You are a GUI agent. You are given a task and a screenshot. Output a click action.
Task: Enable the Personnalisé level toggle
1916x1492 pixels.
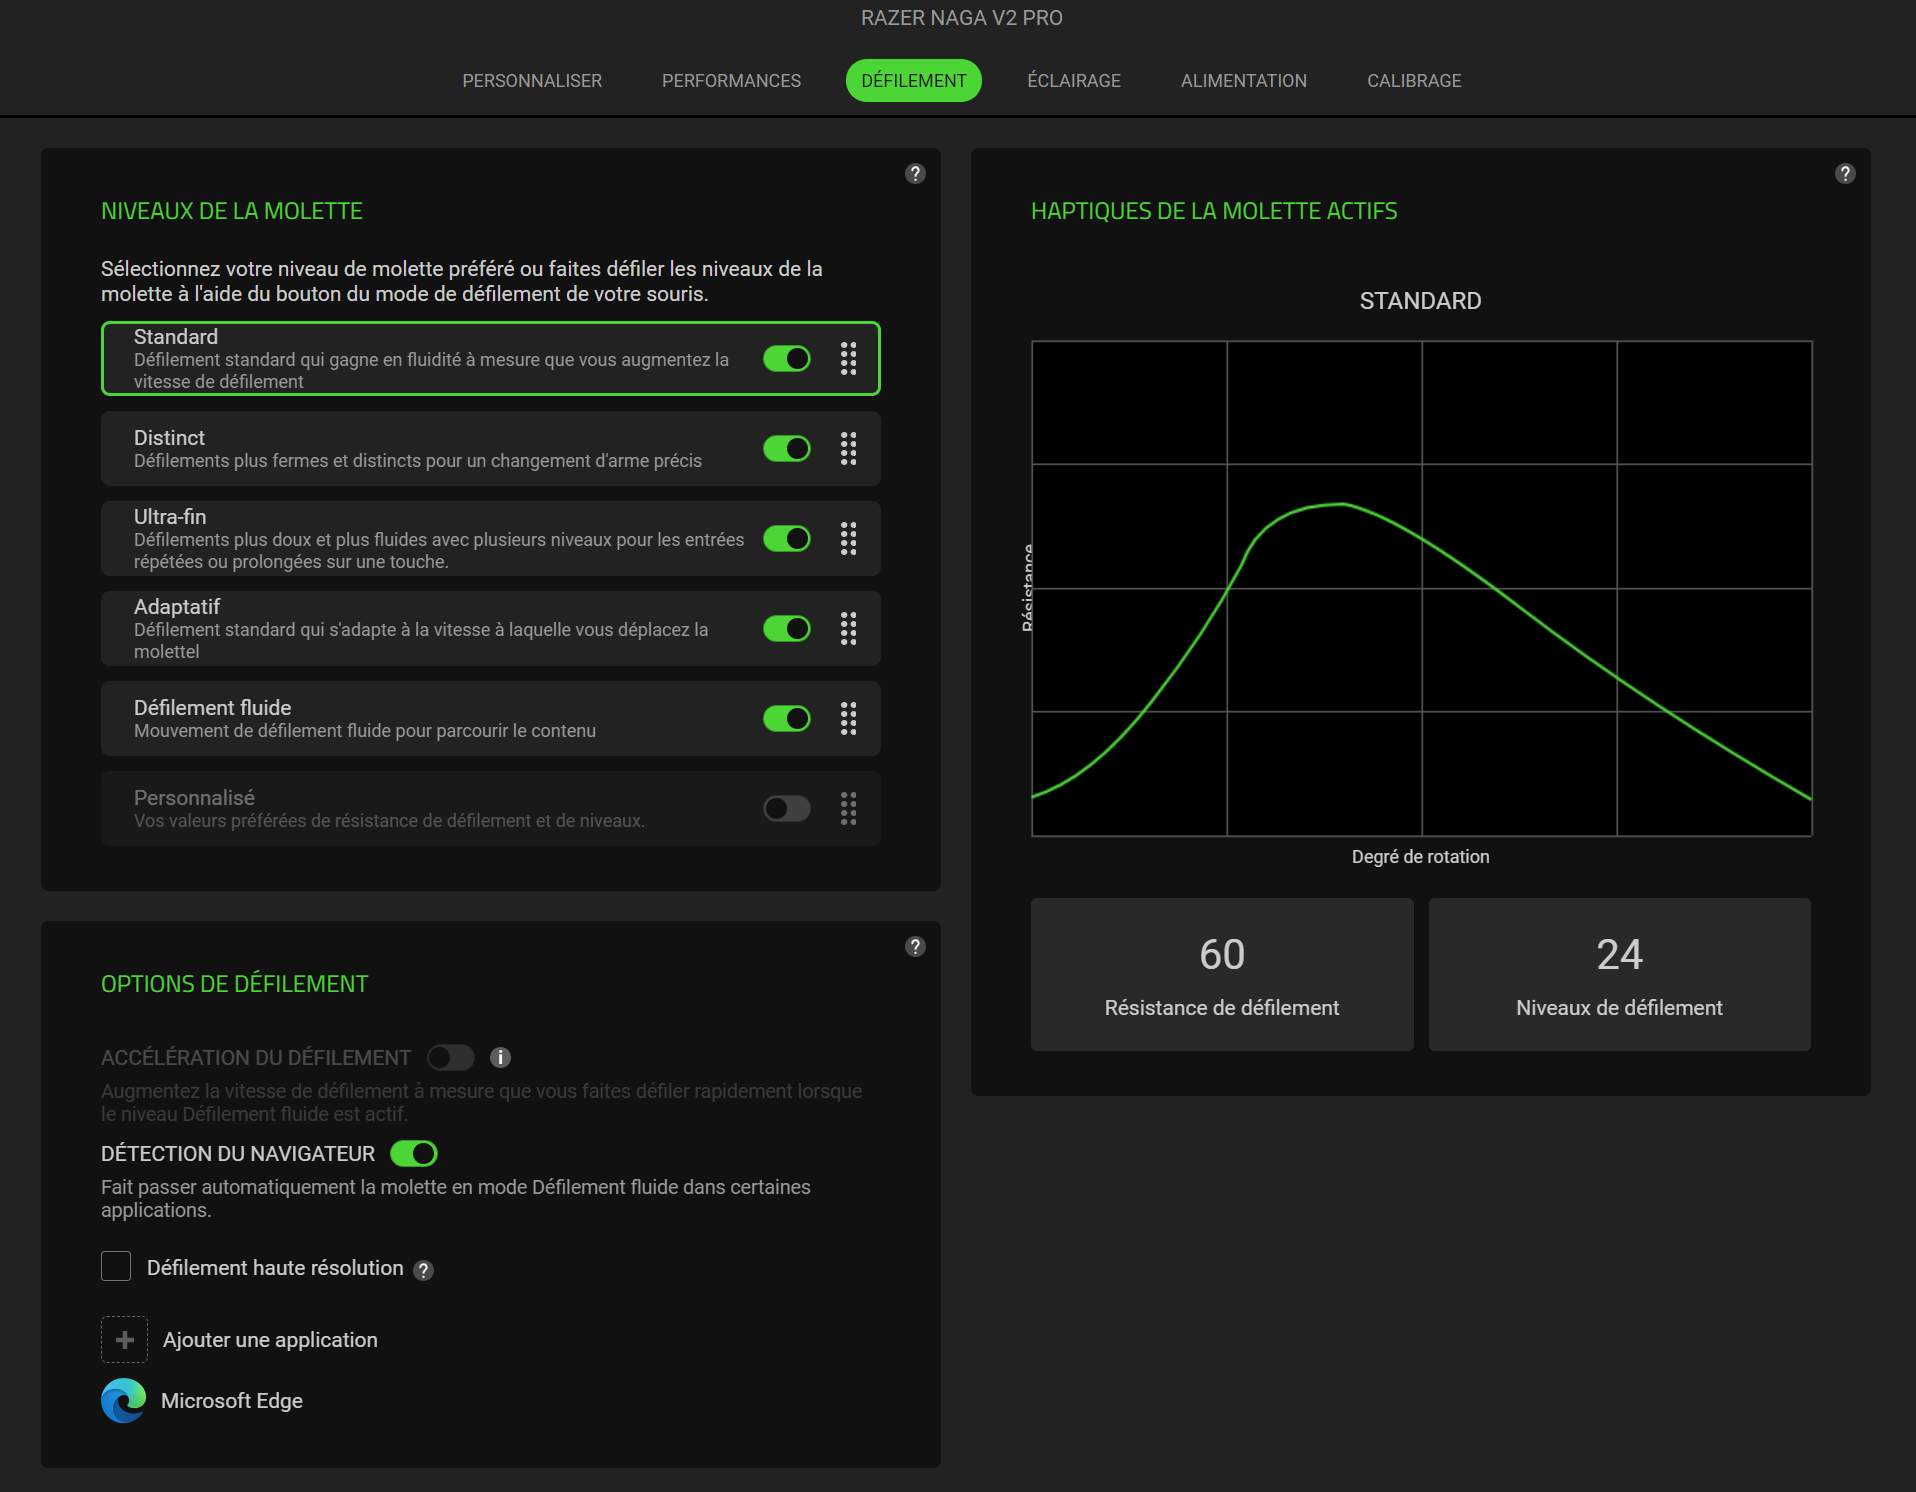[x=787, y=808]
